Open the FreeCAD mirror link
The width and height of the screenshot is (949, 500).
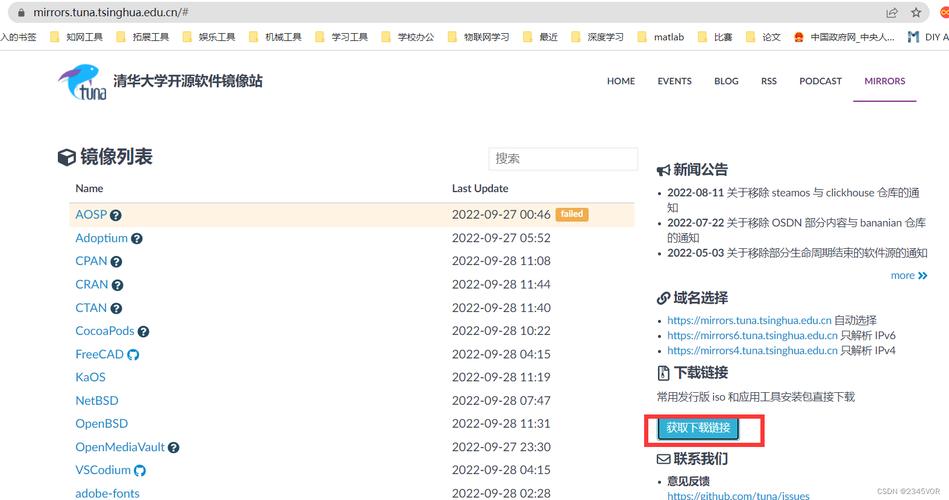point(99,354)
